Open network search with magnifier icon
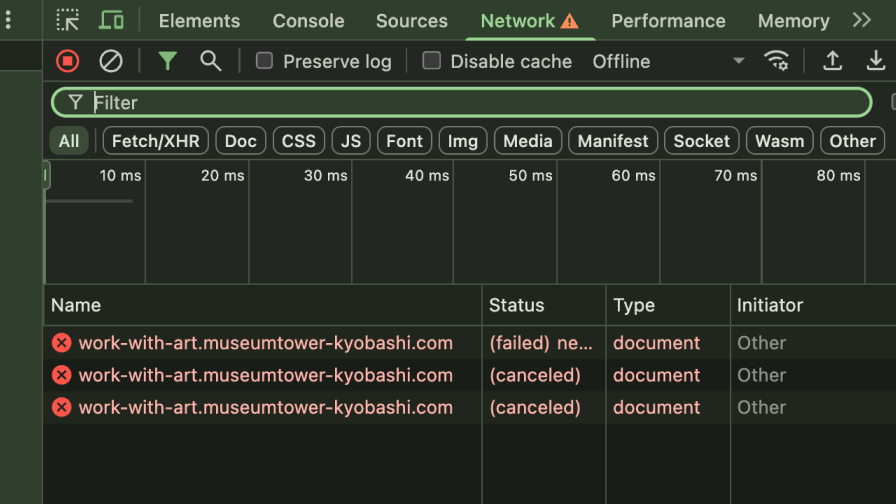This screenshot has width=896, height=504. click(210, 61)
